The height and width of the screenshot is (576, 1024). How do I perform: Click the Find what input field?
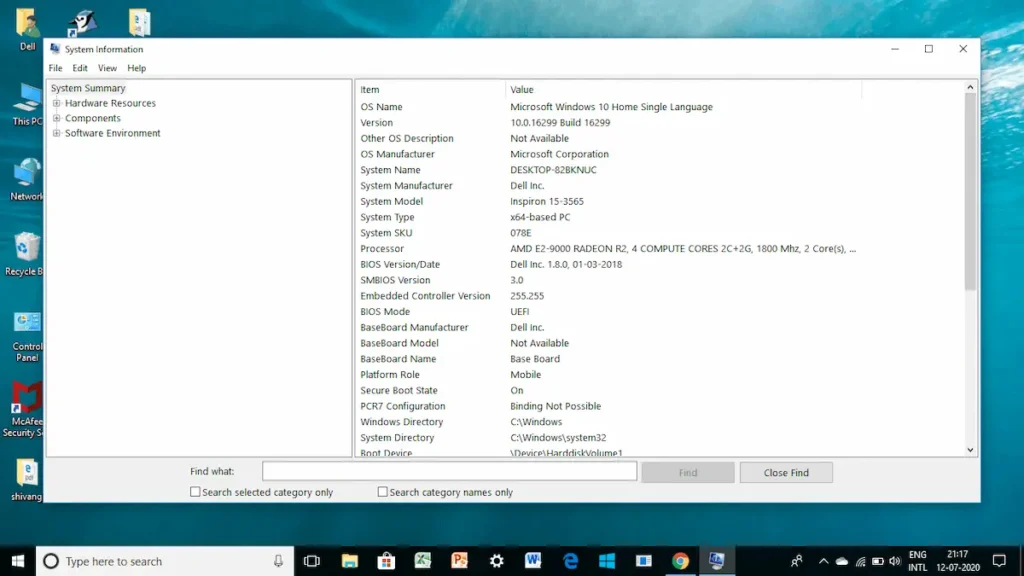[x=449, y=472]
